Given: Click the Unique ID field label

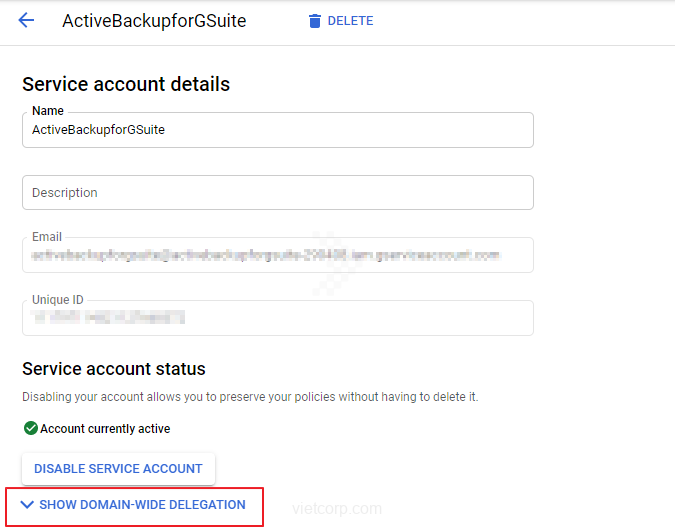Looking at the screenshot, I should [60, 300].
